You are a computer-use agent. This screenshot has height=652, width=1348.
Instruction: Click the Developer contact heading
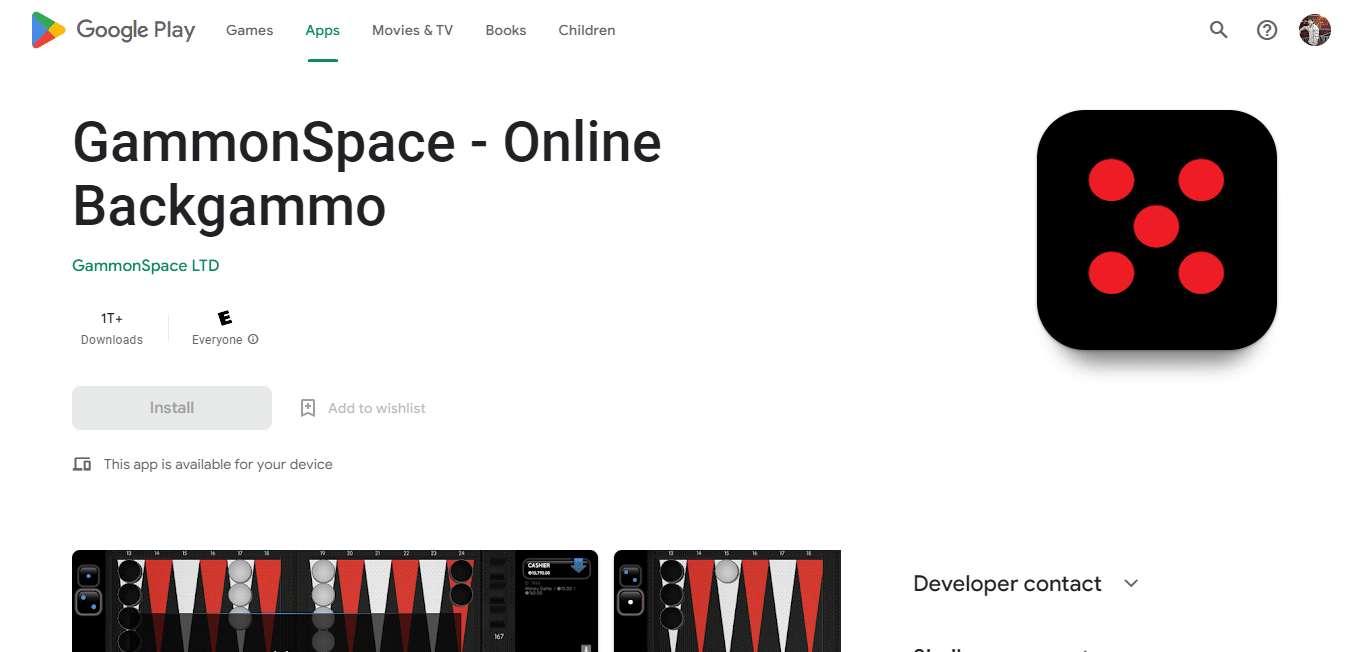coord(1007,584)
